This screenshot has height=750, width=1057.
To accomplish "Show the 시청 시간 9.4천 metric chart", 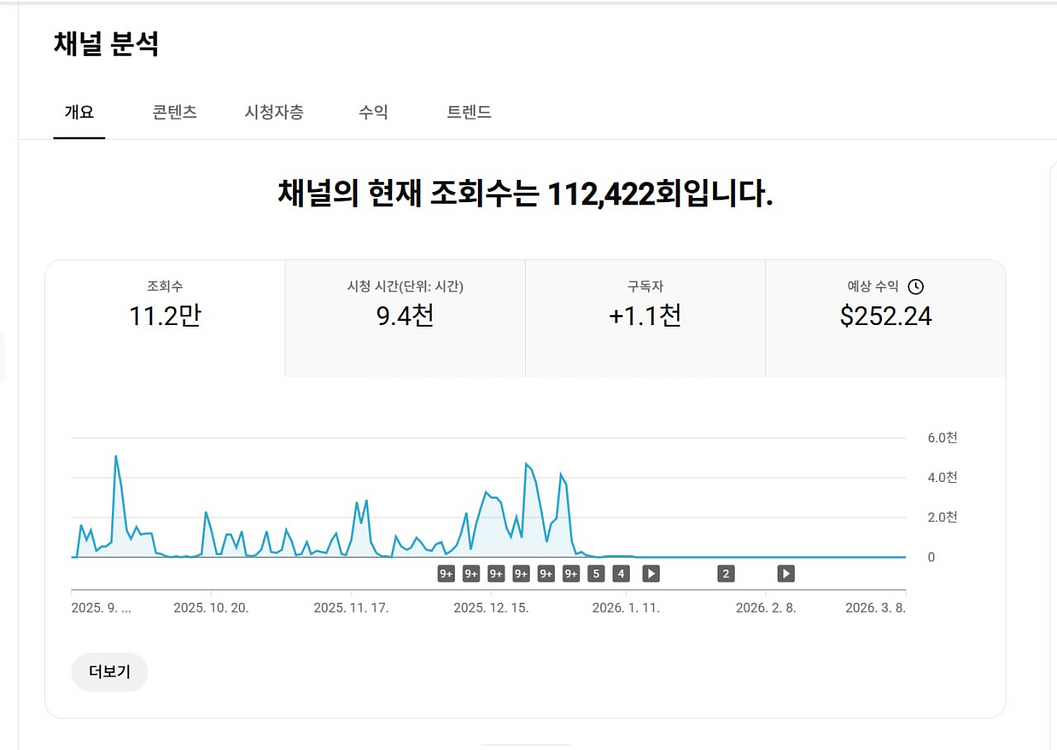I will (x=405, y=318).
